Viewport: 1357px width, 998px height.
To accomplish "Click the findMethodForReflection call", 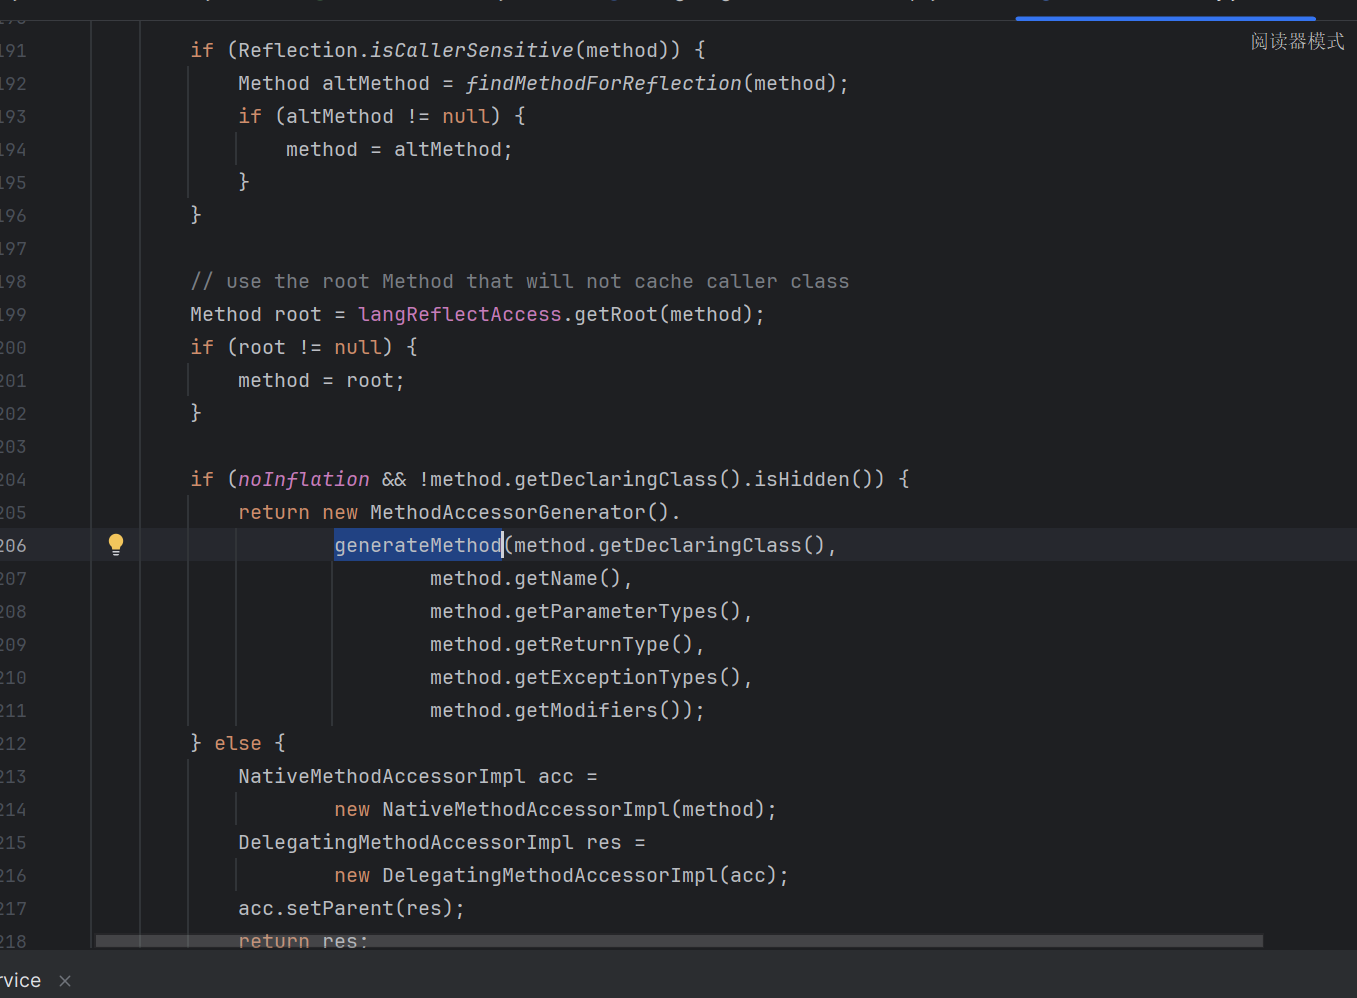I will 604,83.
